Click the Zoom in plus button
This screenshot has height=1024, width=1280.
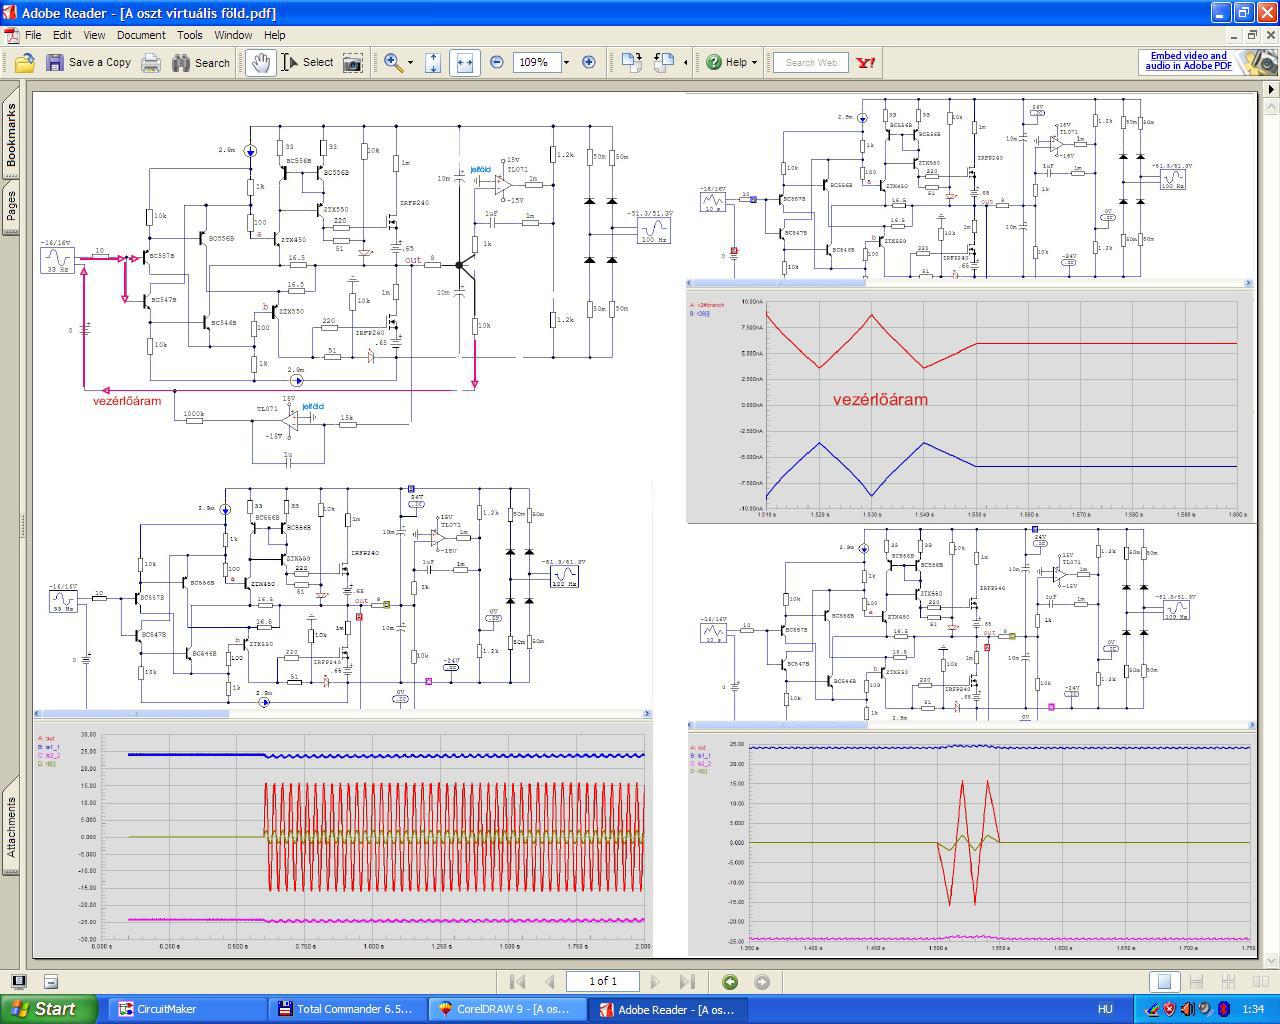click(x=589, y=62)
